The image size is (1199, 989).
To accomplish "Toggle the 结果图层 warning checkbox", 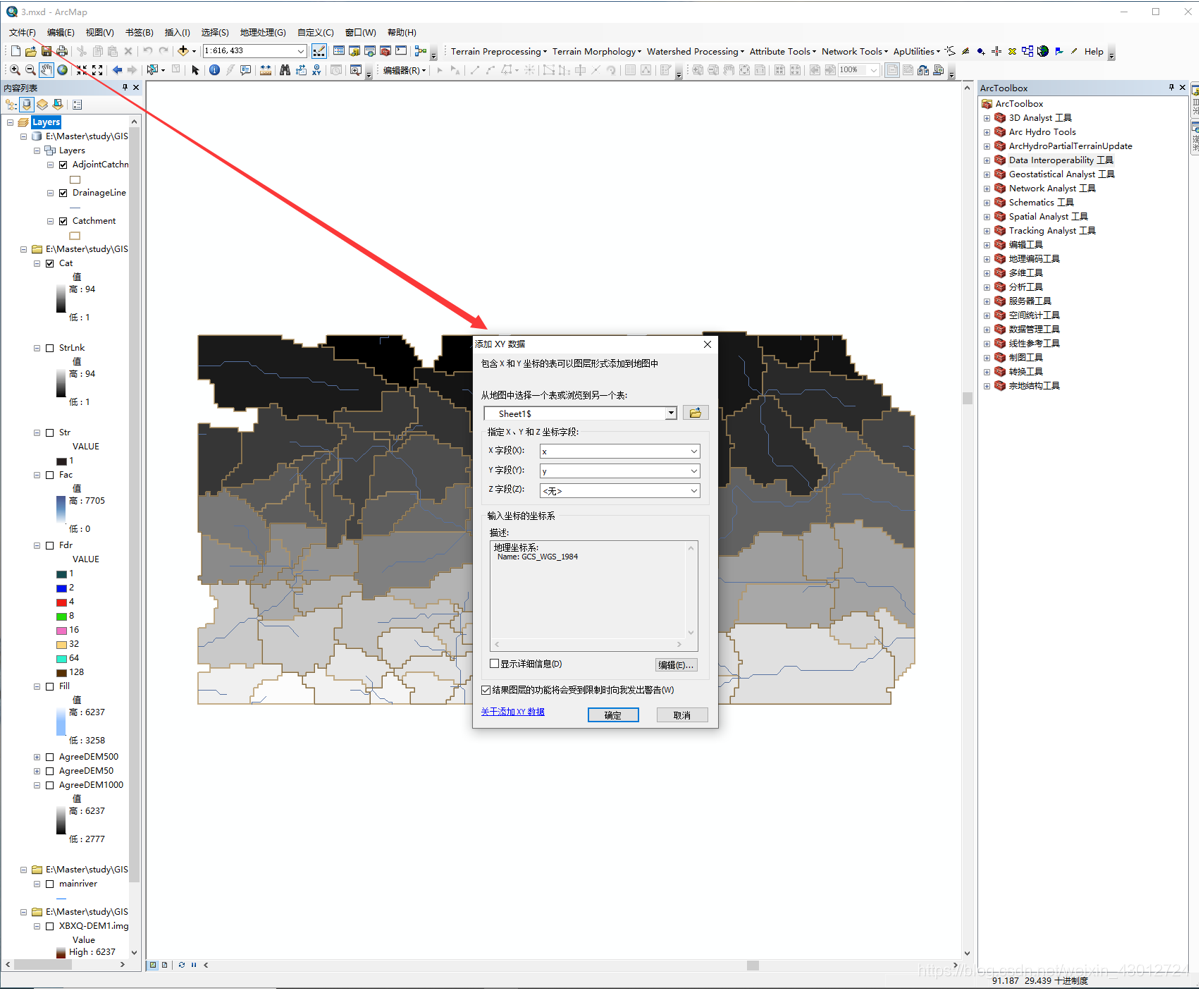I will coord(486,690).
